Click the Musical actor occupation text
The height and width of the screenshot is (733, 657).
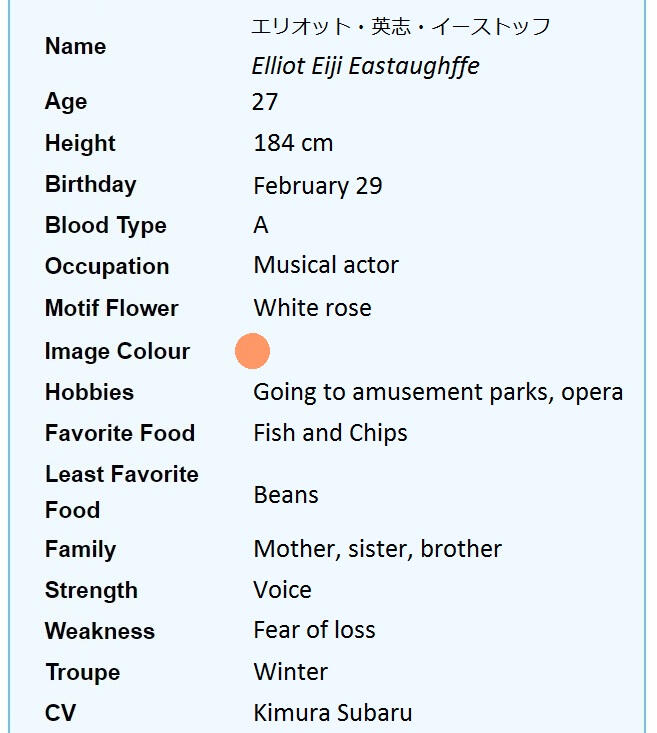tap(326, 265)
